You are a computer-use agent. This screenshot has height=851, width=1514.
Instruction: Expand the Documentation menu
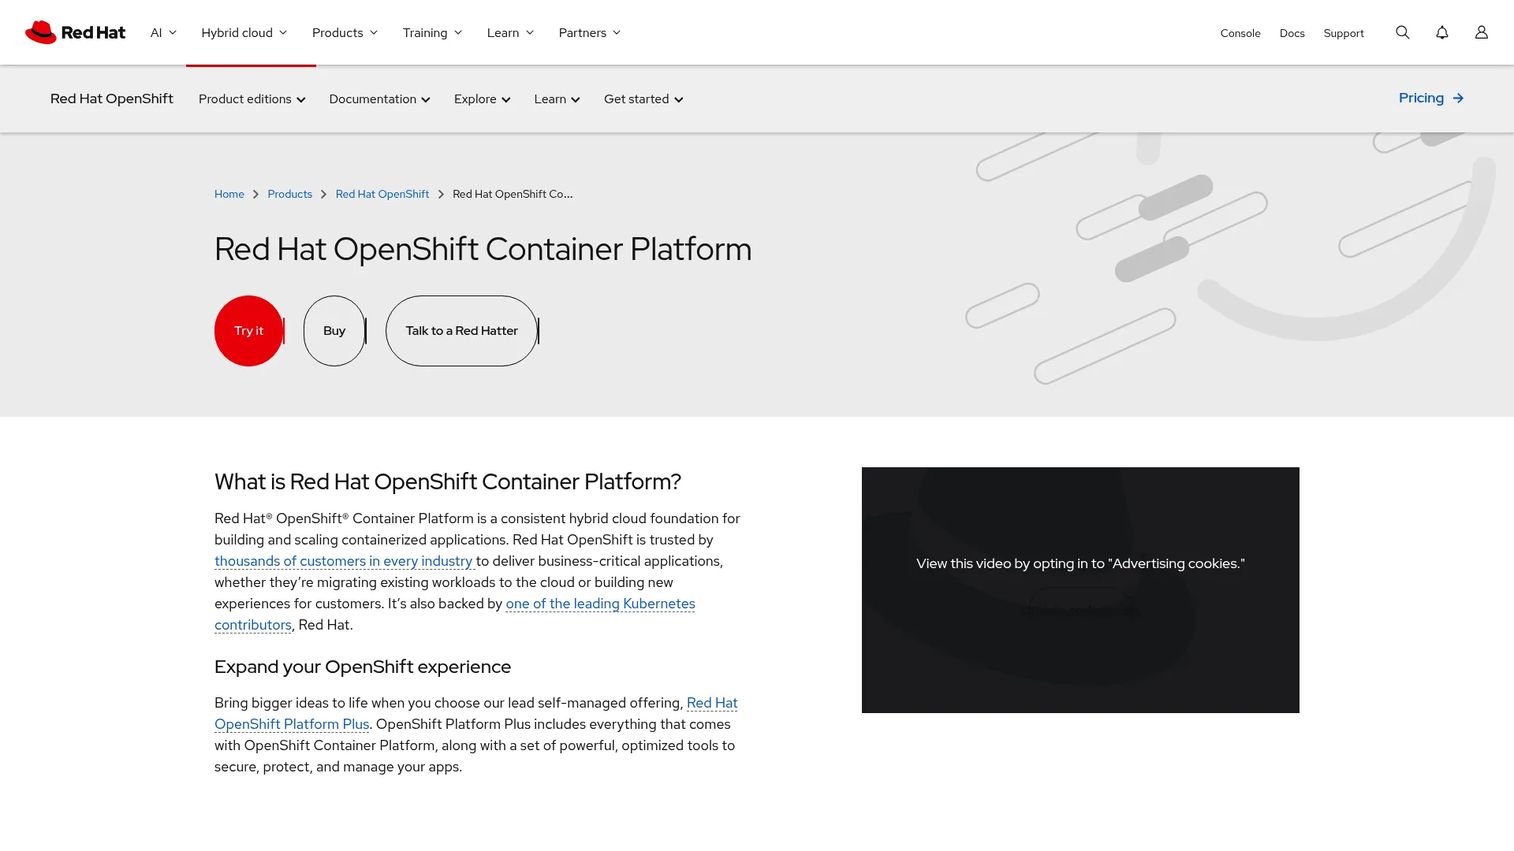379,99
